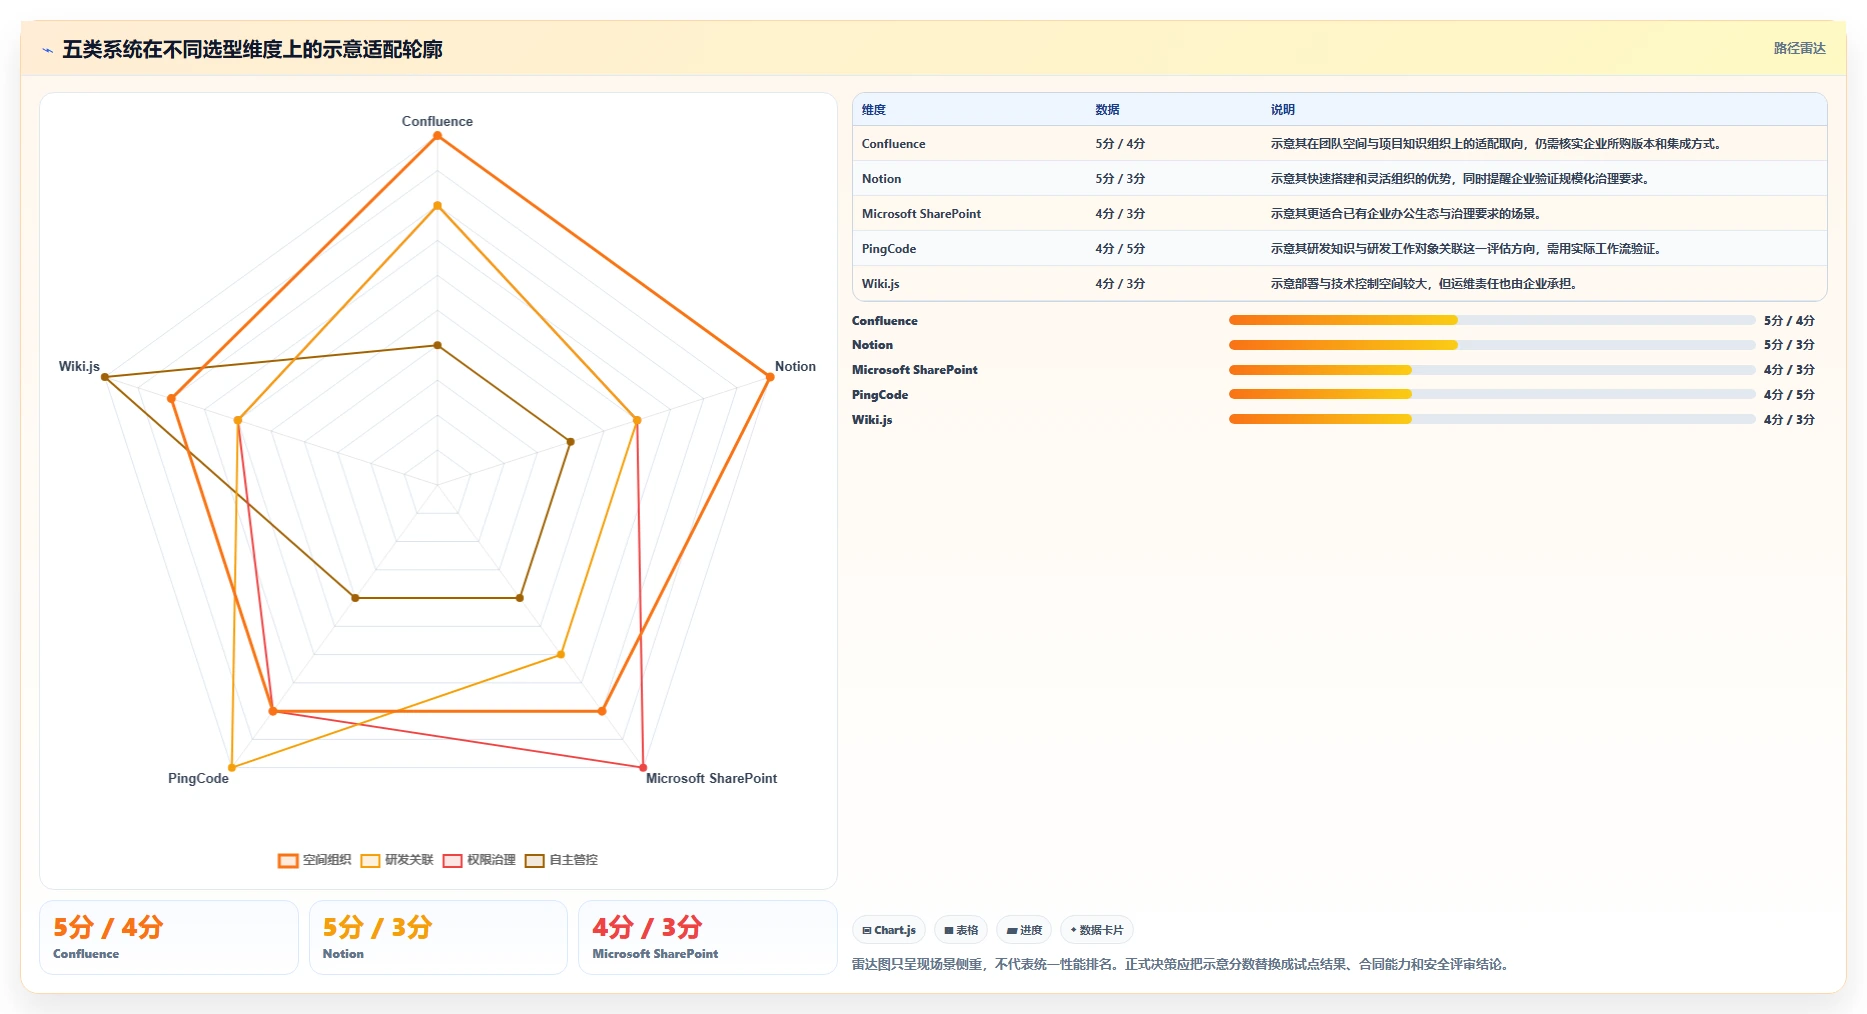Click the 路径雷达 label in header

click(1799, 48)
